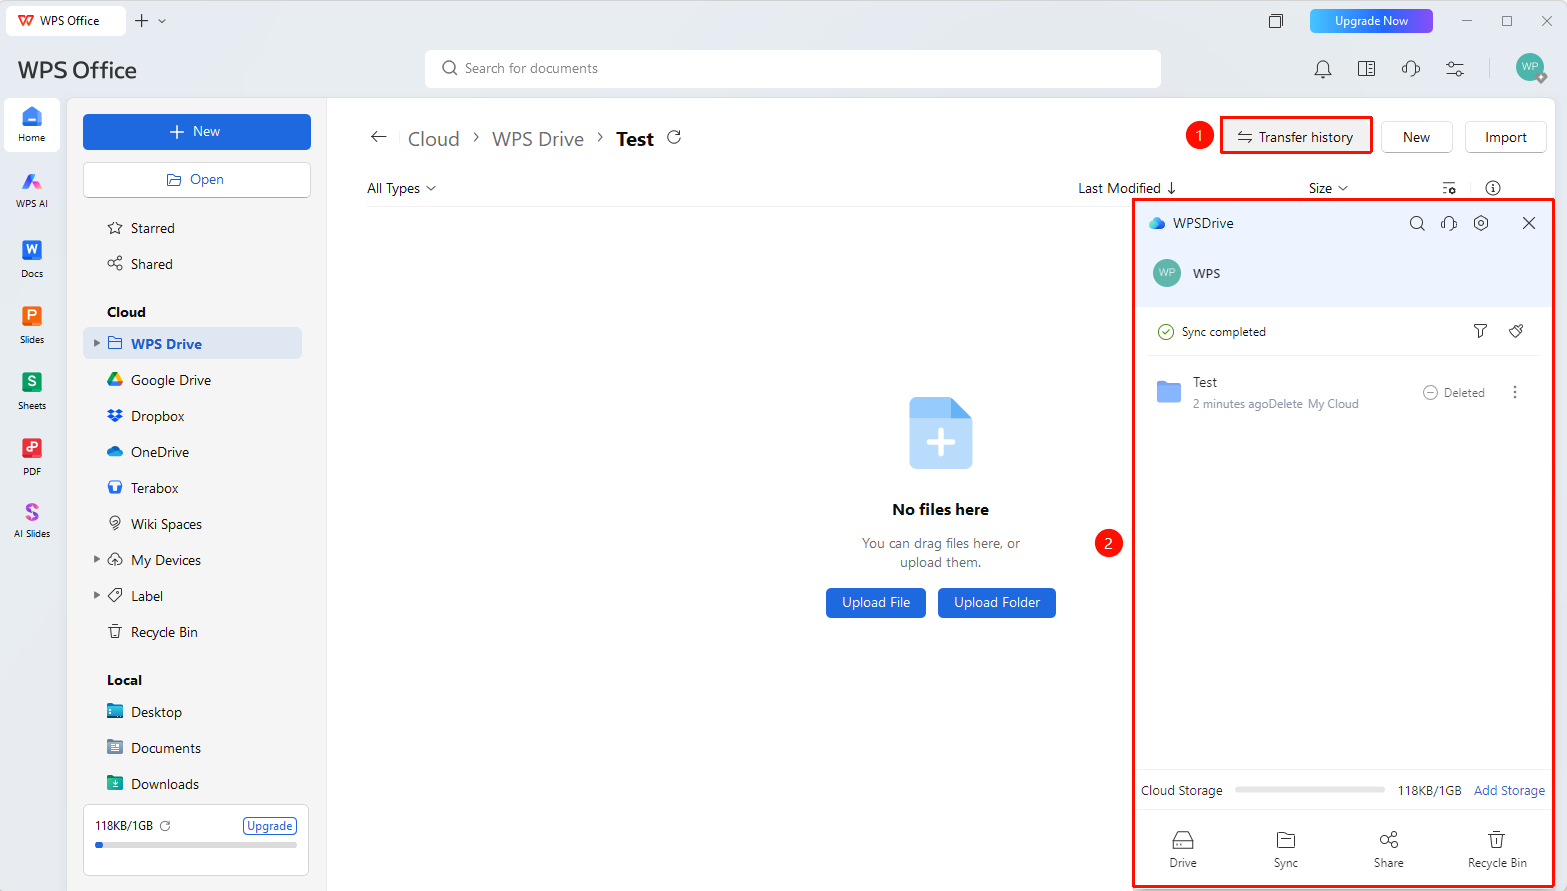Viewport: 1567px width, 891px height.
Task: Open the global settings sliders icon
Action: pos(1455,69)
